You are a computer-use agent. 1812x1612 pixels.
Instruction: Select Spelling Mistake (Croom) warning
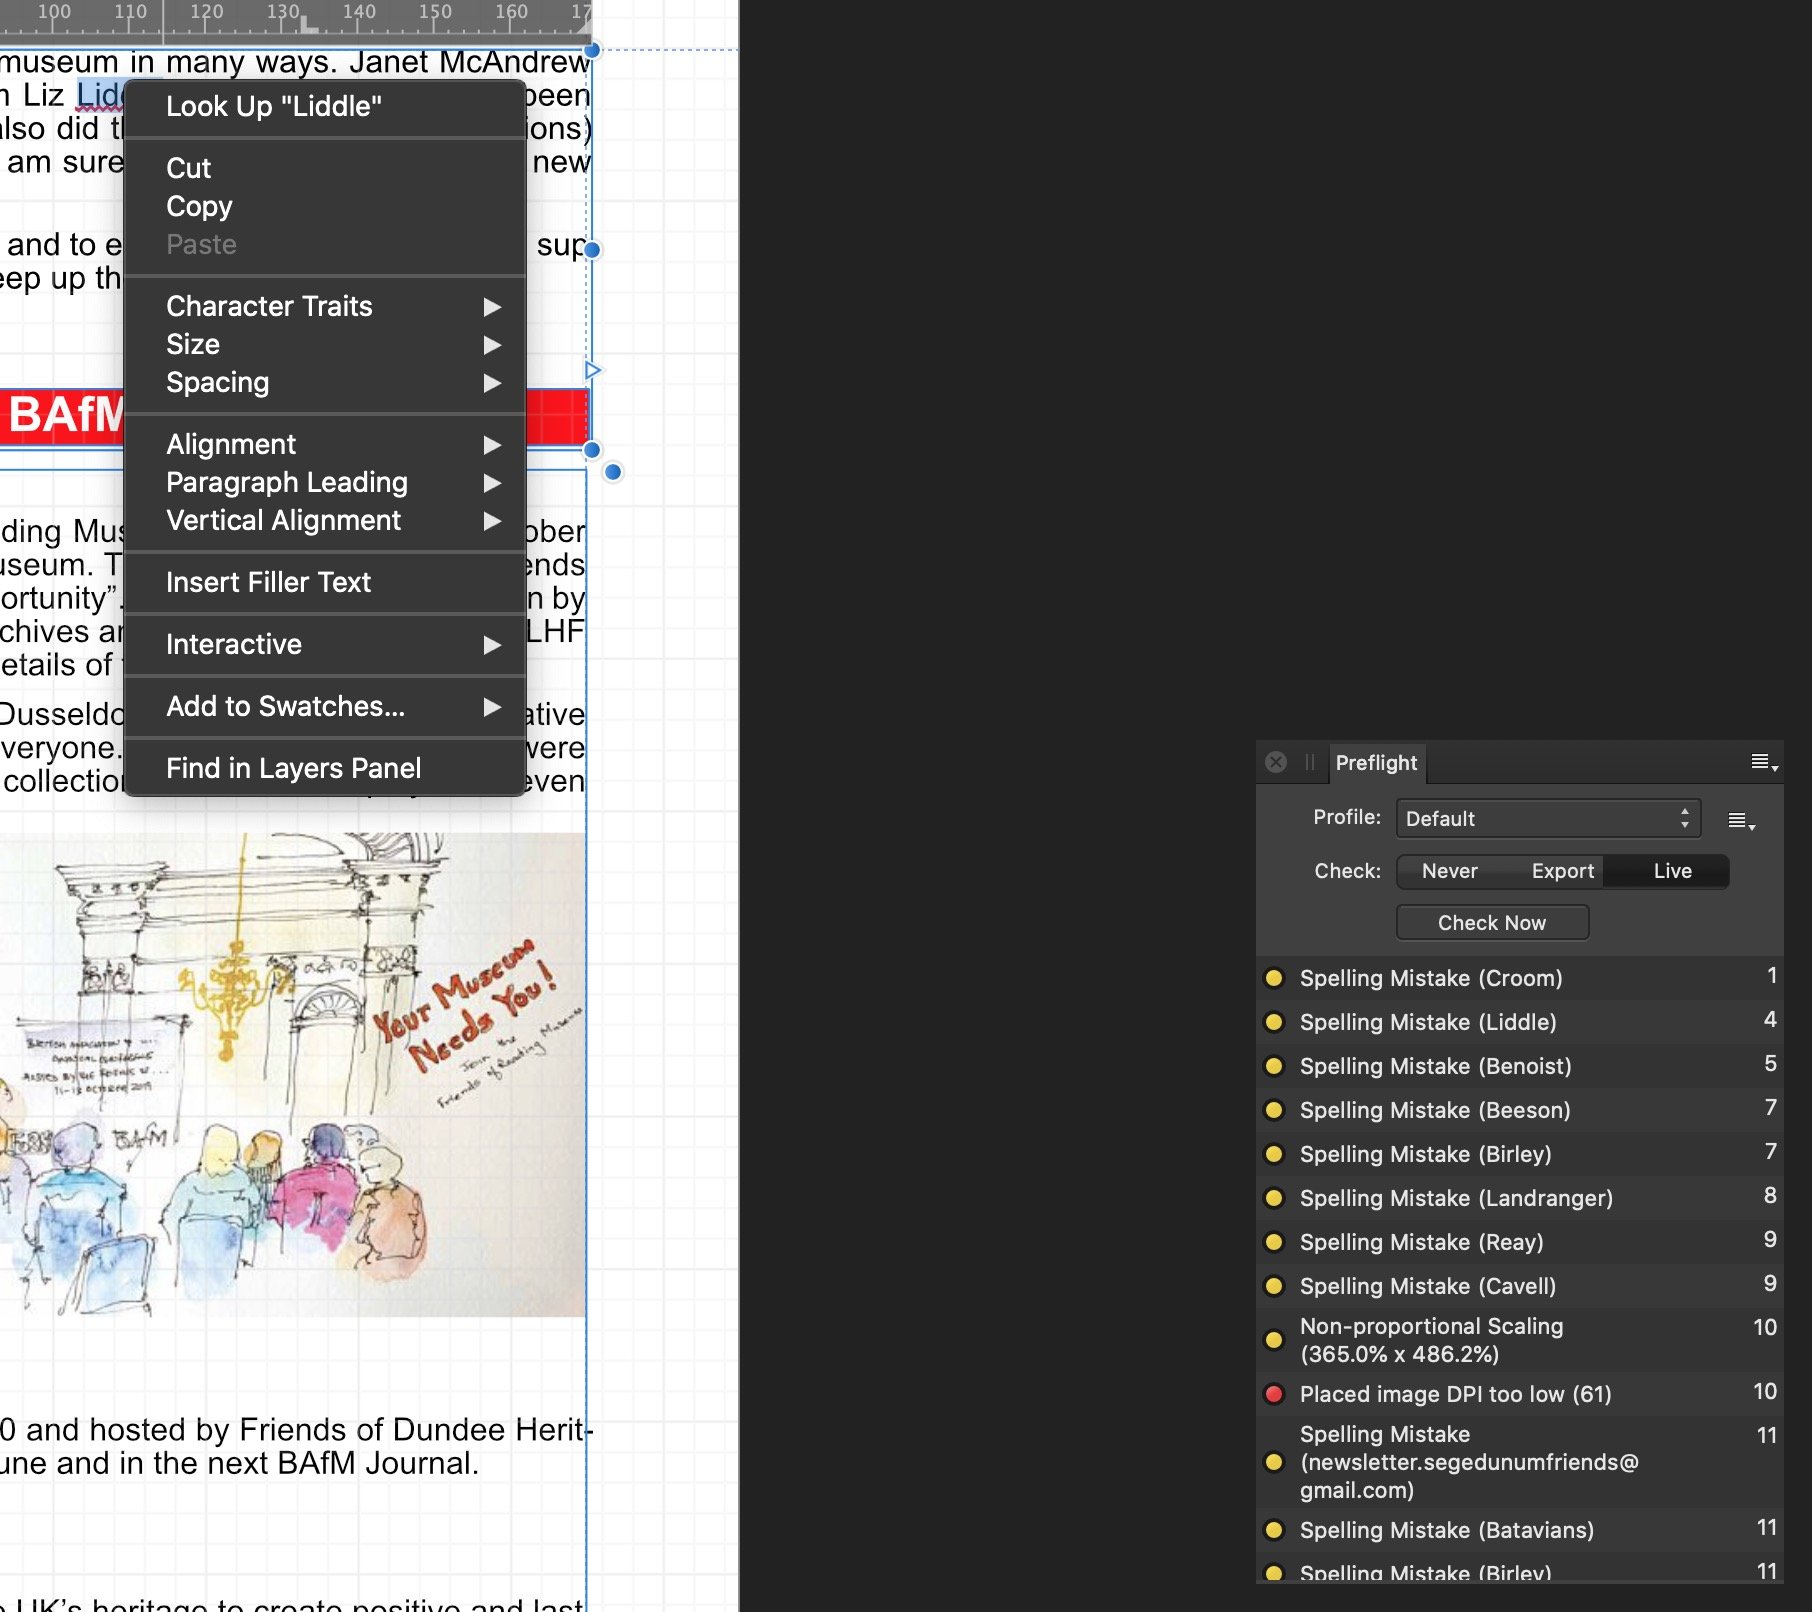[1520, 978]
